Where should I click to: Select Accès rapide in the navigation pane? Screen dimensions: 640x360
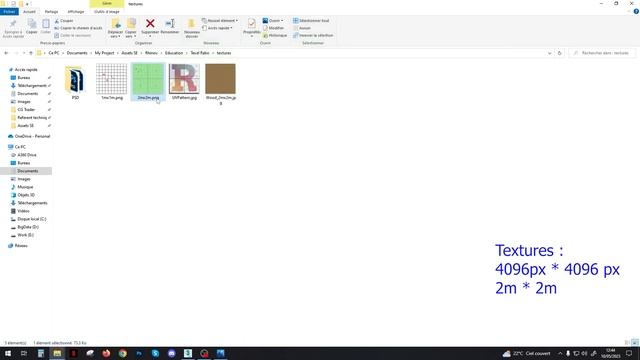coord(26,70)
